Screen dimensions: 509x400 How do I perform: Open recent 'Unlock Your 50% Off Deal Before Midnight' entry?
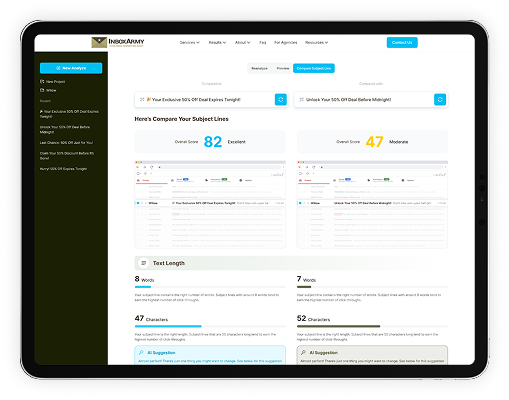65,129
